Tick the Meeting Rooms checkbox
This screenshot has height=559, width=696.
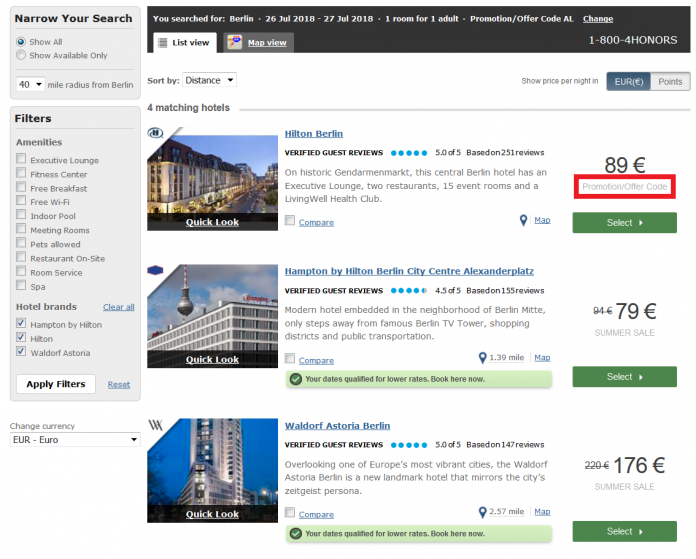point(21,229)
